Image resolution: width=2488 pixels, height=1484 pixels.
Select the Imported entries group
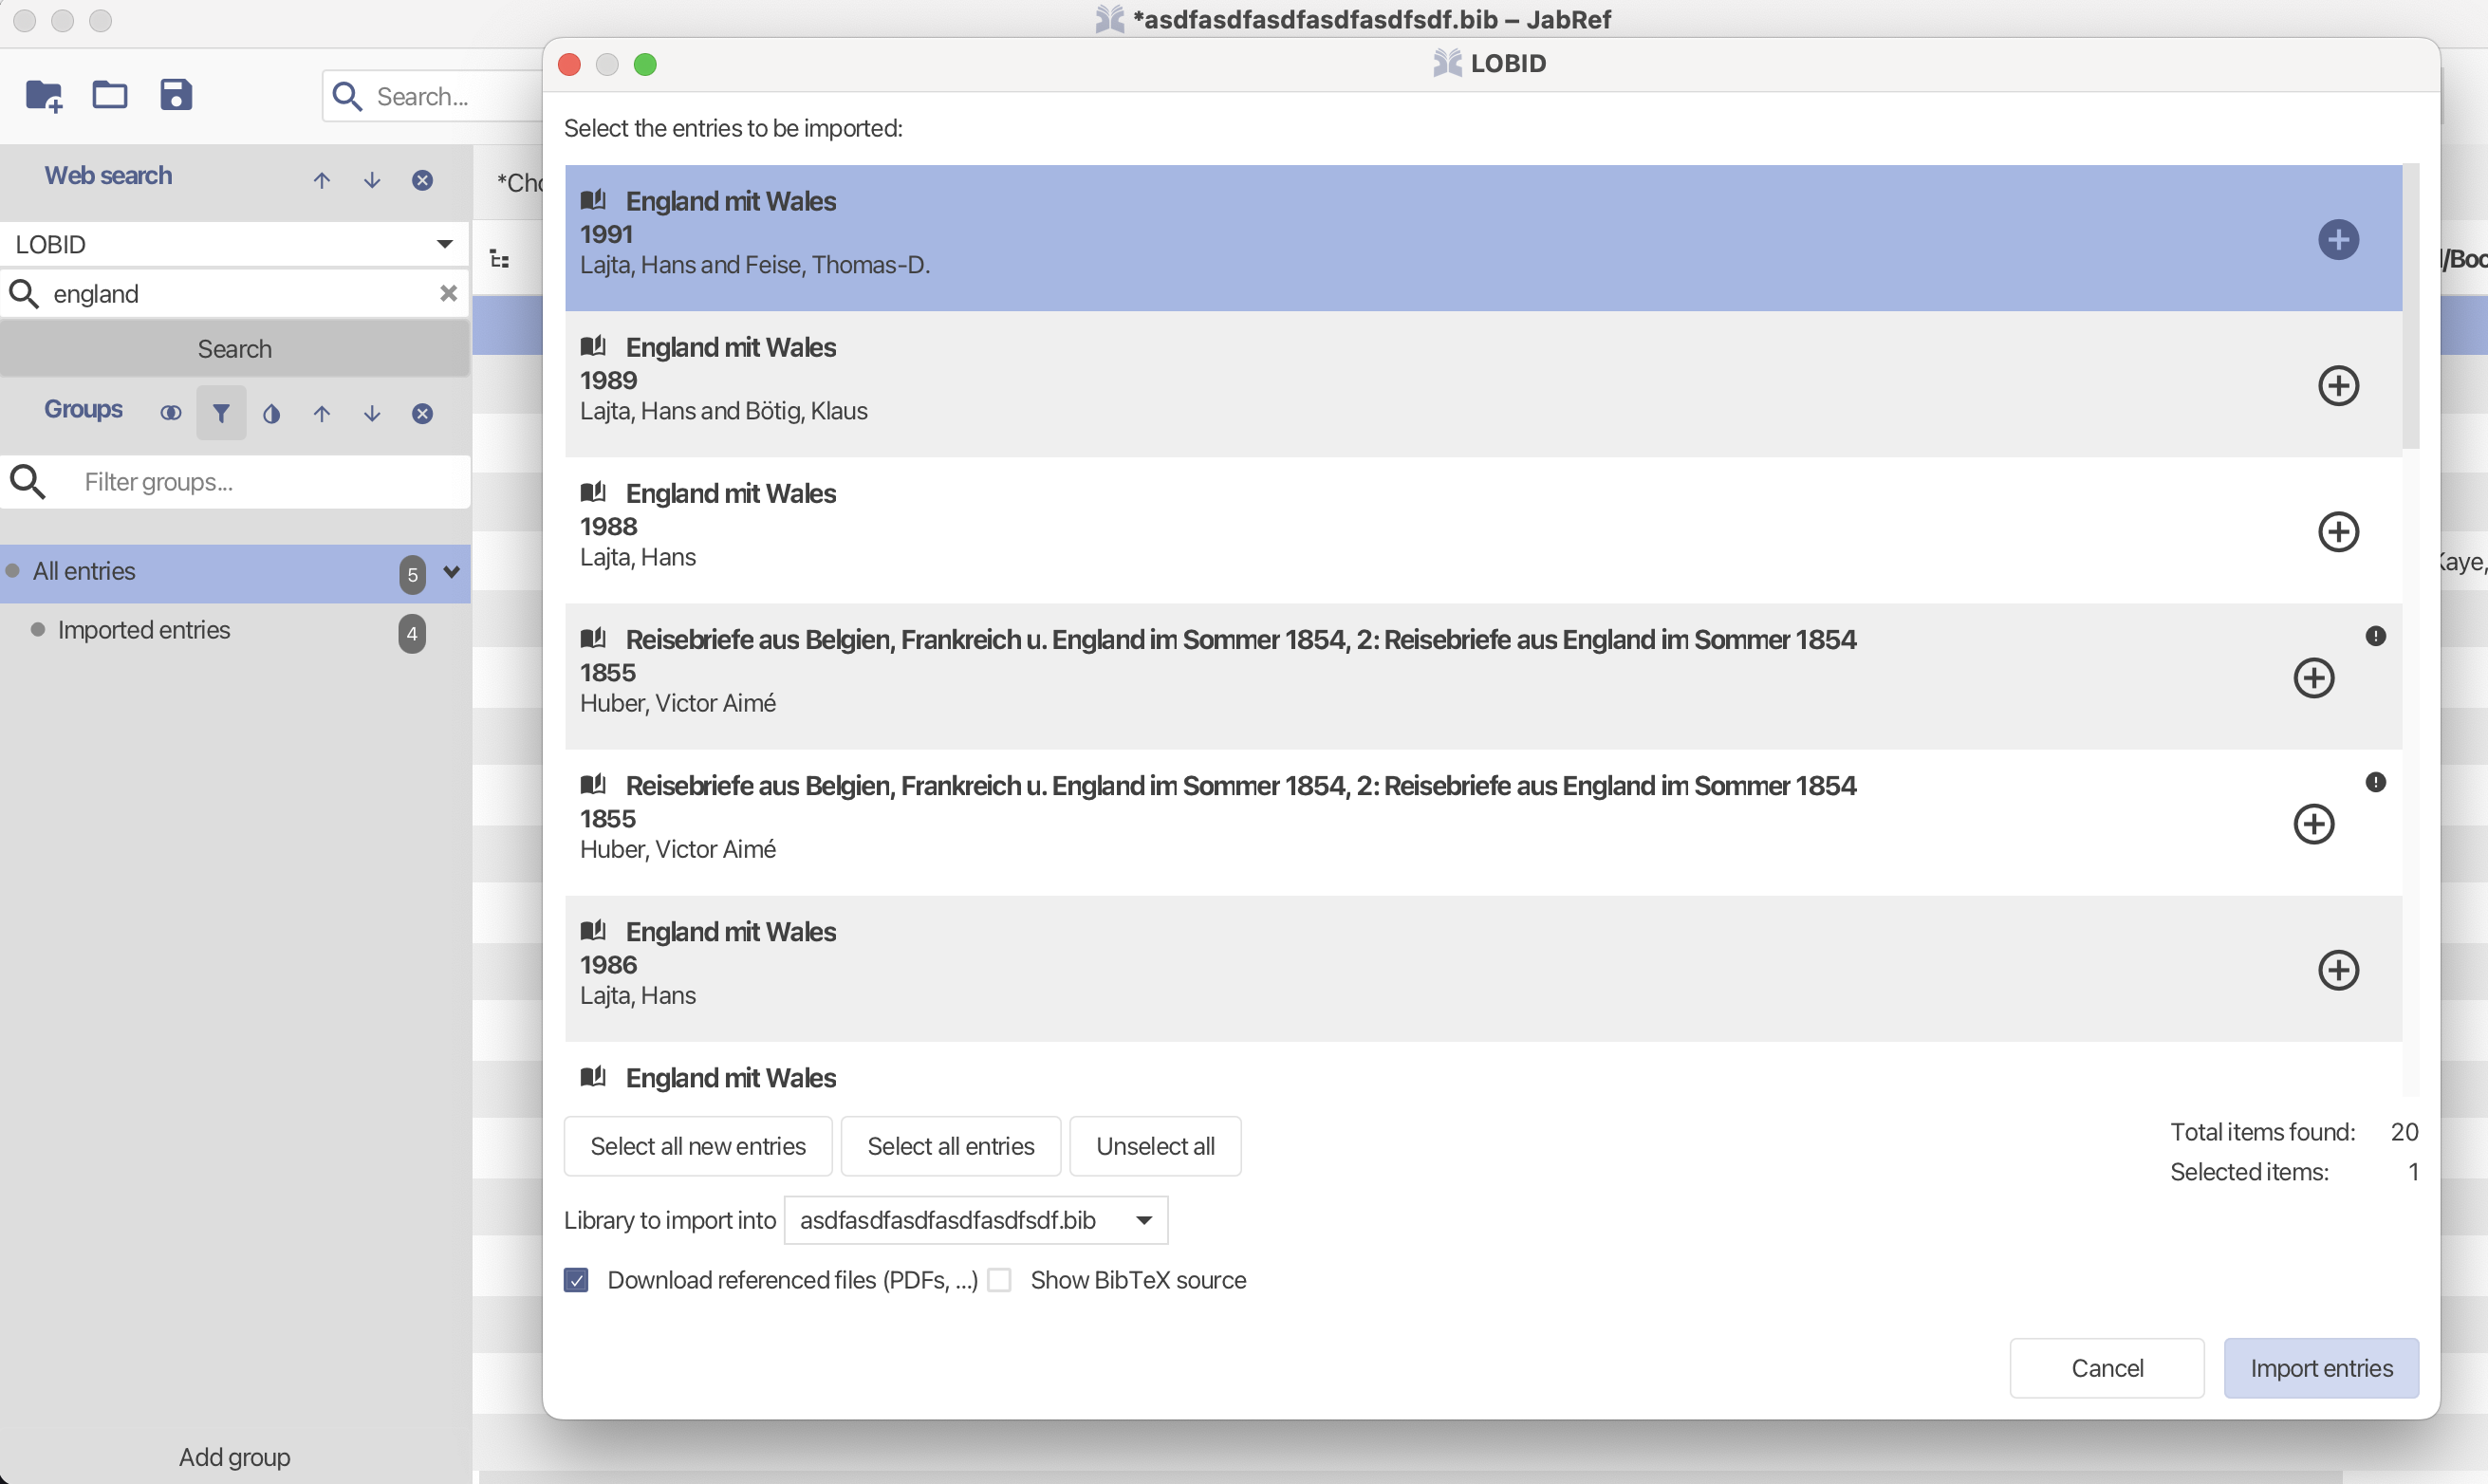(236, 630)
